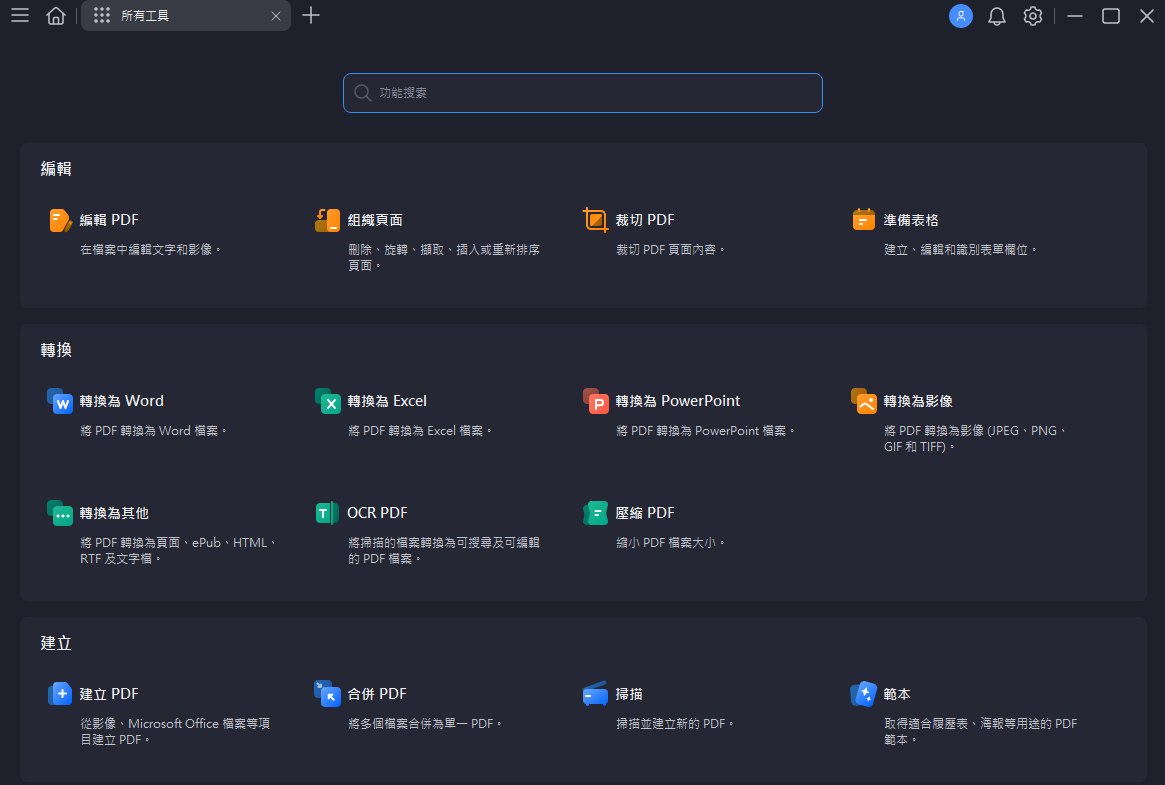The image size is (1165, 785).
Task: Open the settings gear
Action: tap(1033, 16)
